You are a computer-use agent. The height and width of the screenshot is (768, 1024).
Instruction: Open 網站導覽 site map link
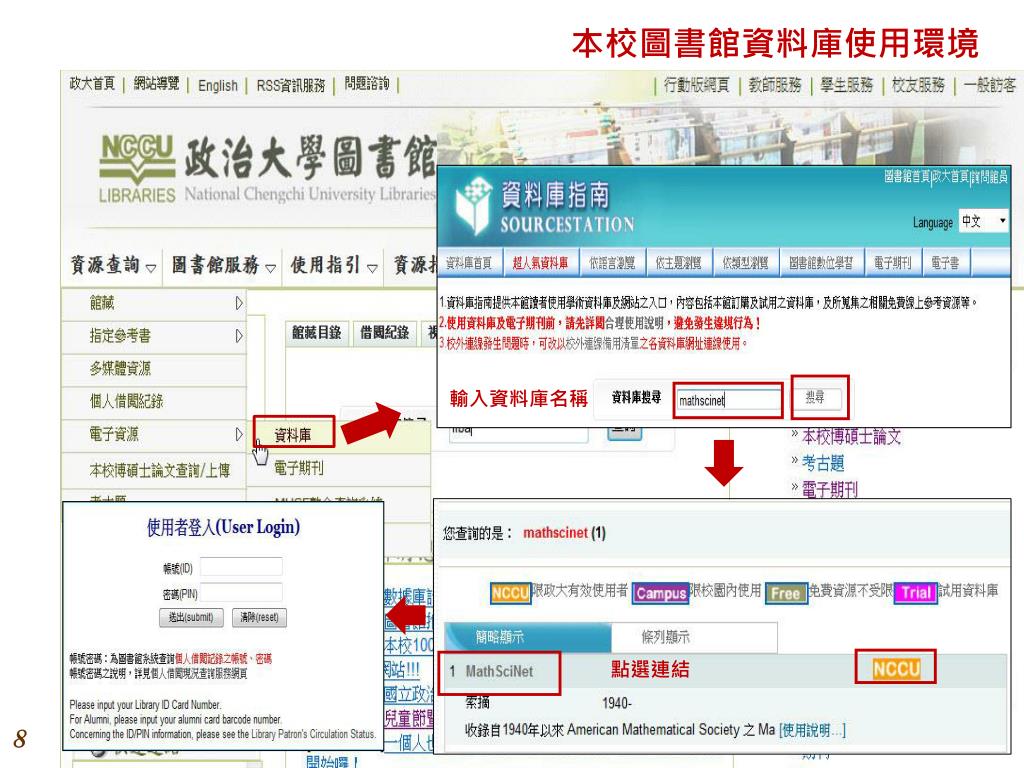tap(156, 84)
